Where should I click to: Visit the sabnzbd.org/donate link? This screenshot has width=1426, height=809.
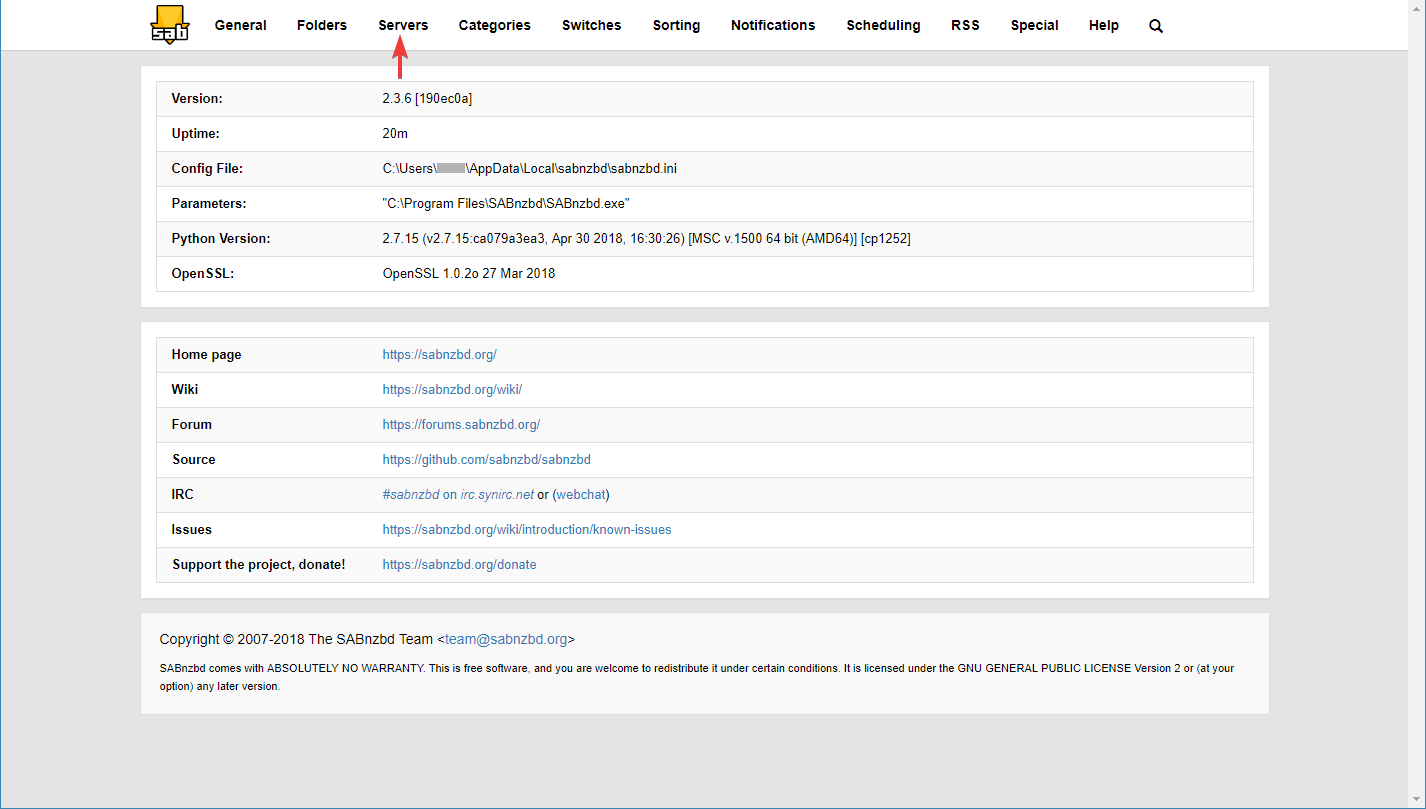pos(459,564)
